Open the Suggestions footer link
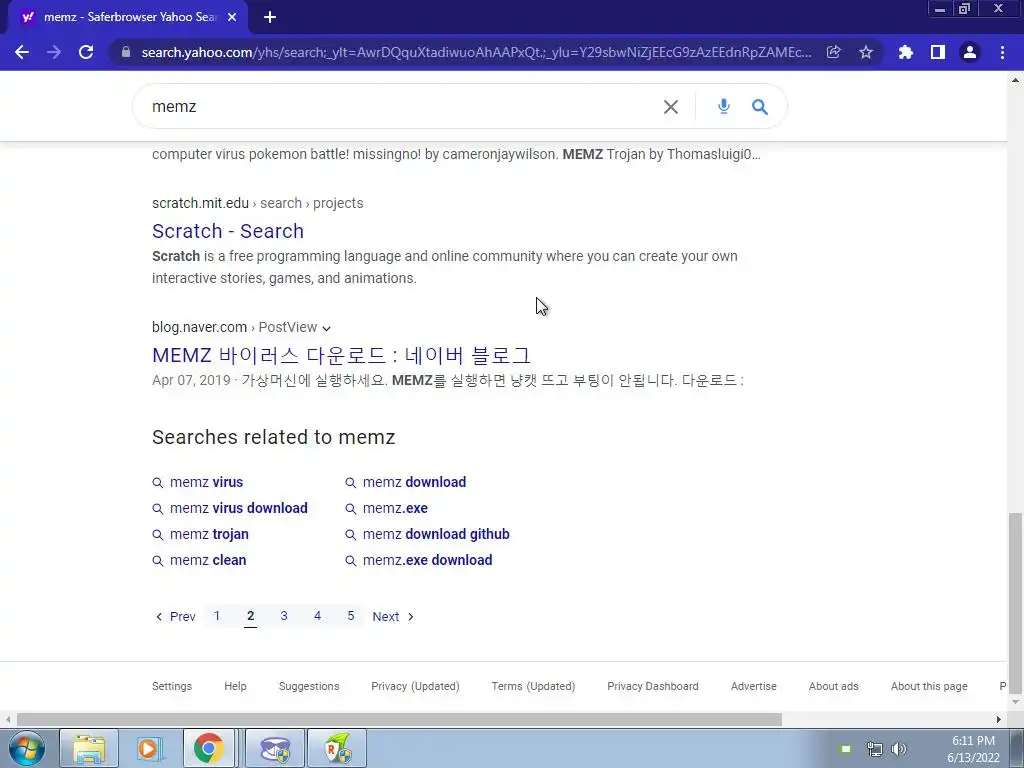The width and height of the screenshot is (1024, 768). coord(309,686)
